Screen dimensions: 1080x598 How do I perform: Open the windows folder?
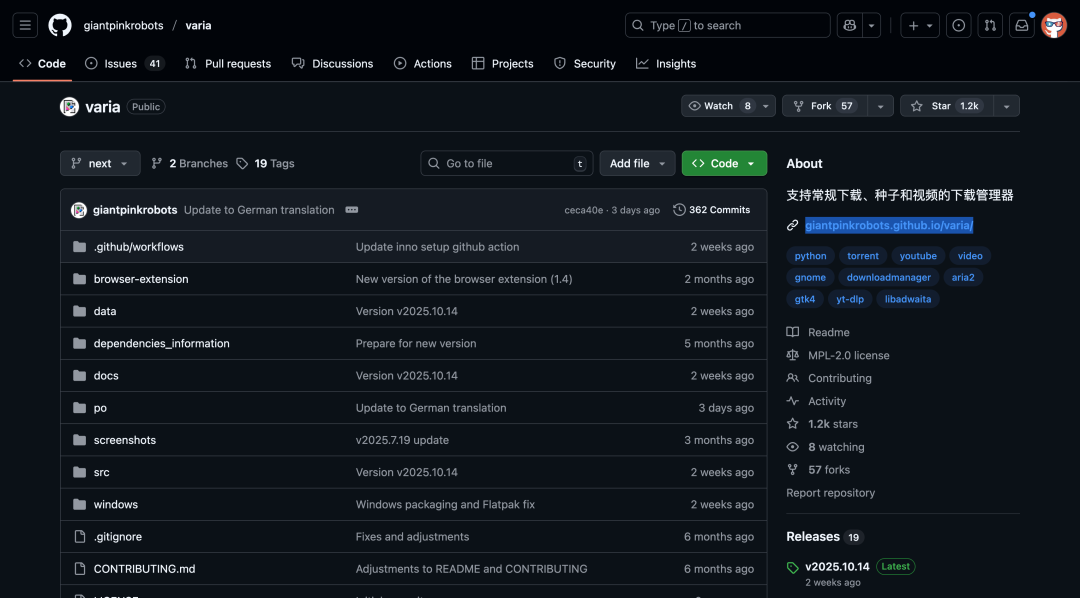(x=116, y=504)
